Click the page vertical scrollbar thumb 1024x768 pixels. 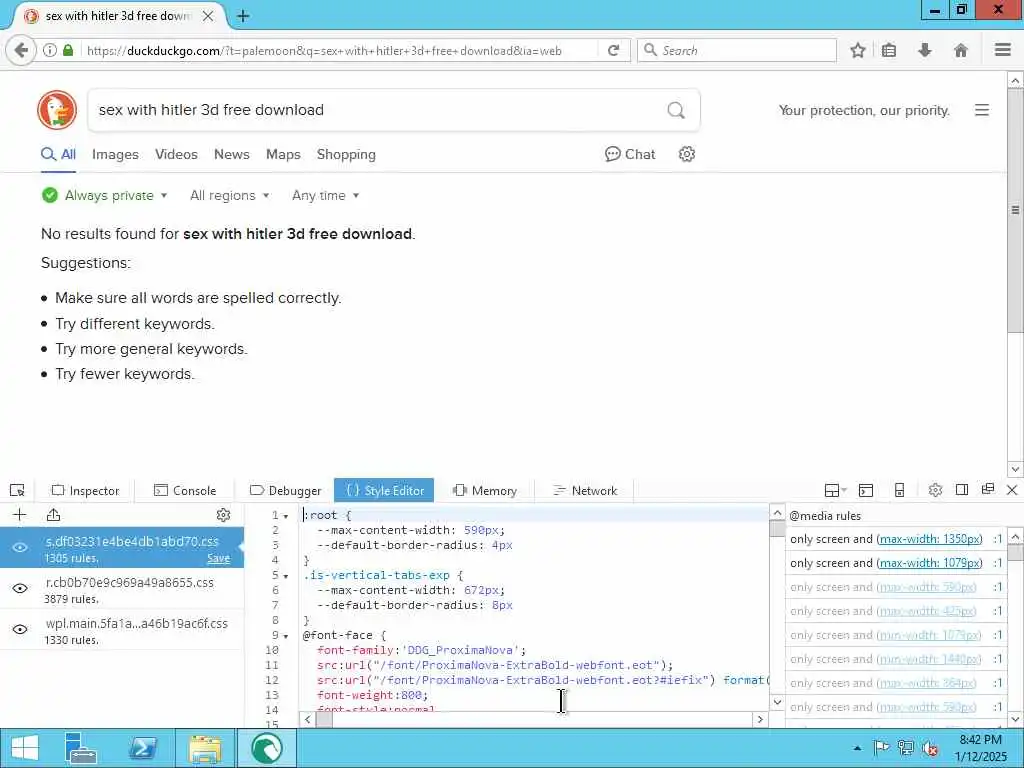click(1015, 211)
